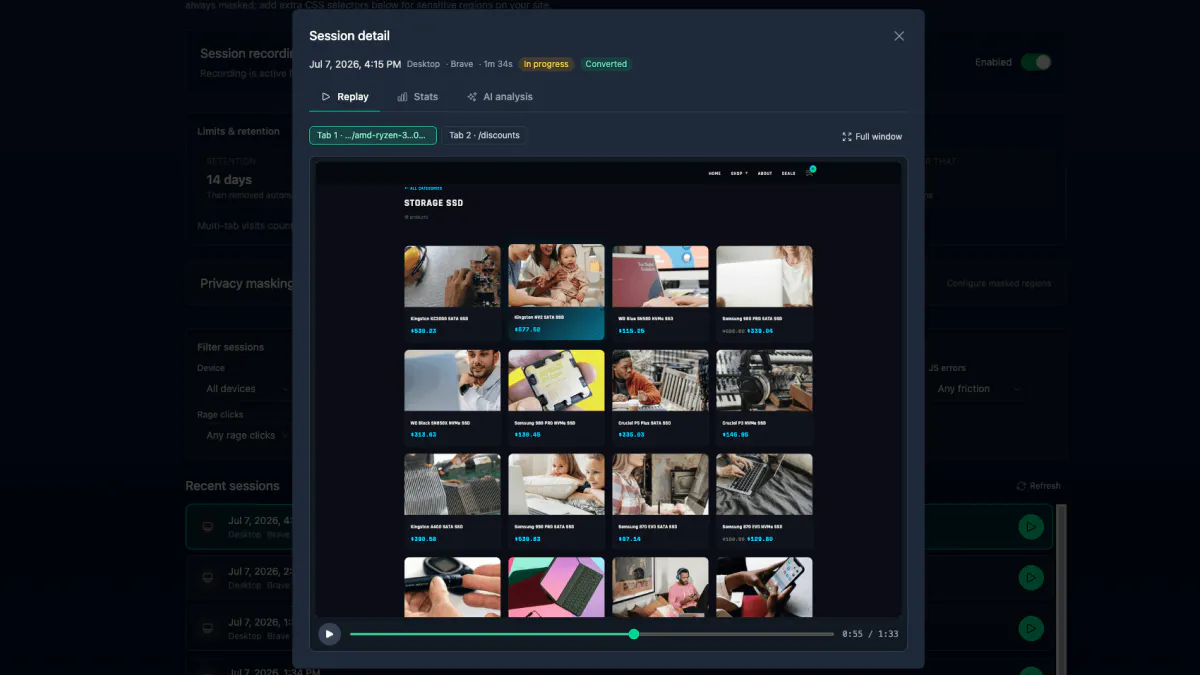Screen dimensions: 1200x675
Task: Open the Crucial P3 NVMe SSD image
Action: [764, 380]
